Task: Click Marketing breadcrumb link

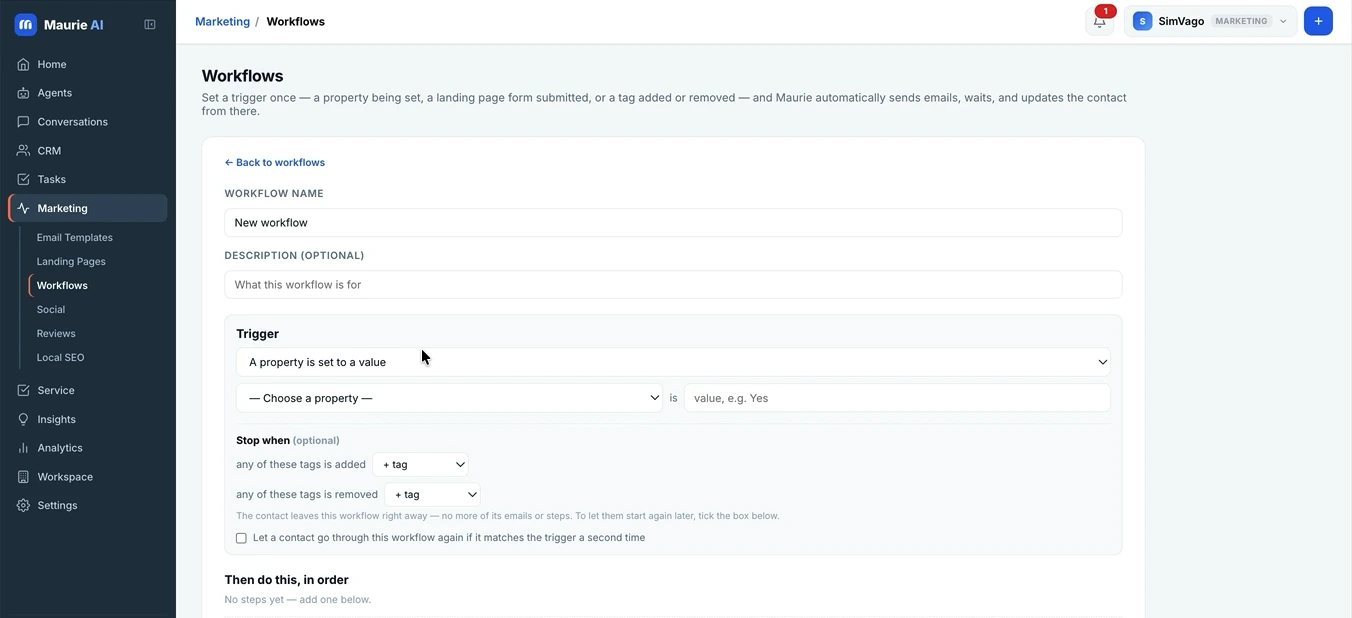Action: (x=222, y=21)
